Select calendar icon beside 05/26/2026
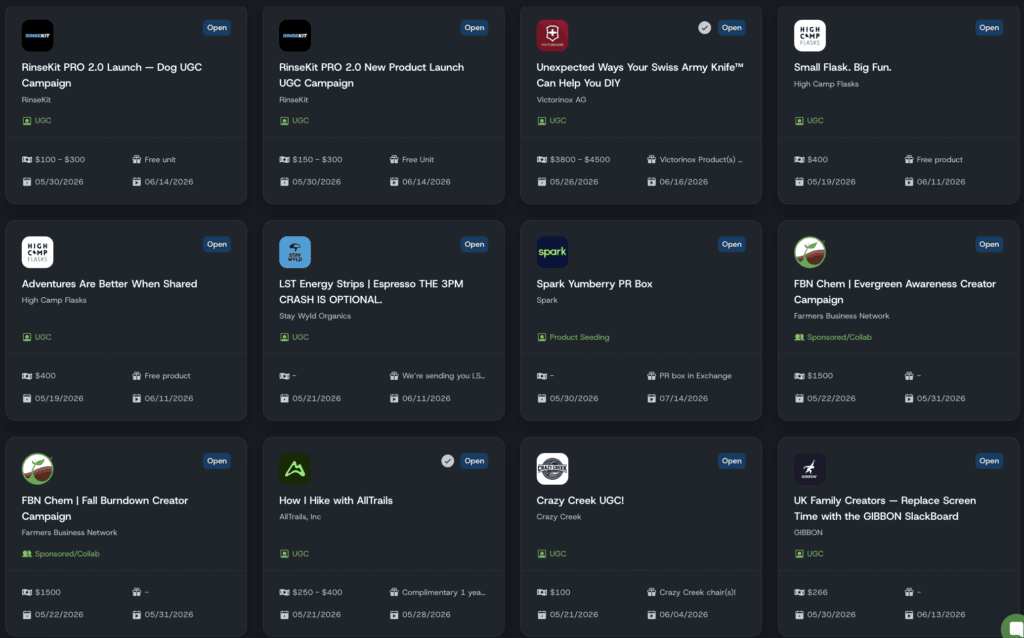The height and width of the screenshot is (638, 1024). [x=541, y=182]
